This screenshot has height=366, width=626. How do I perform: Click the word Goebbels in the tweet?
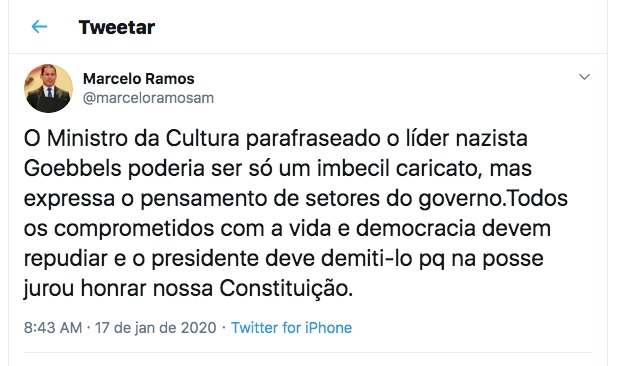coord(72,168)
